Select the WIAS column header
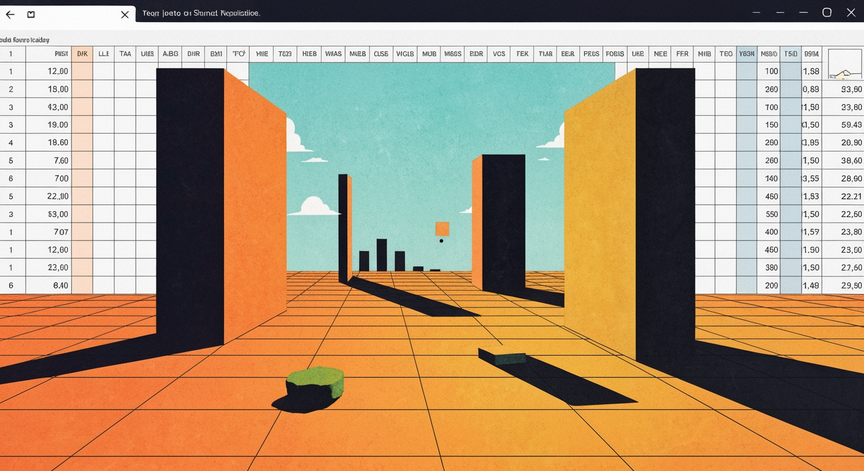Screen dimensions: 864x471 point(333,54)
